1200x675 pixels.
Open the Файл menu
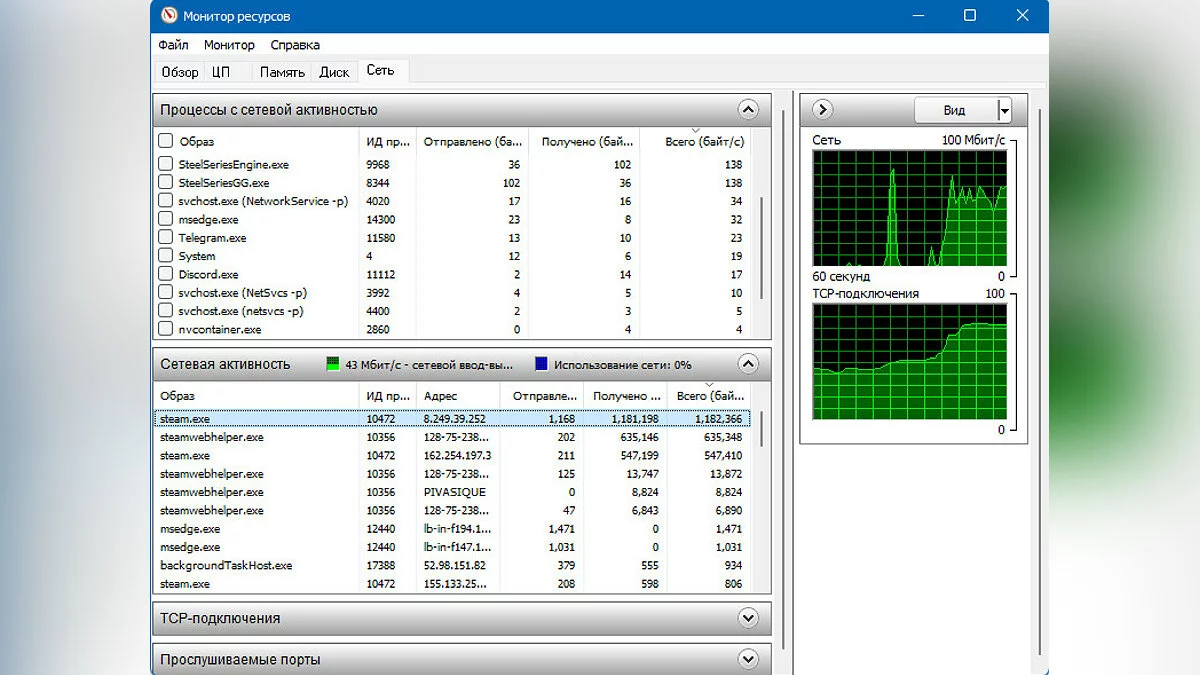(x=173, y=45)
